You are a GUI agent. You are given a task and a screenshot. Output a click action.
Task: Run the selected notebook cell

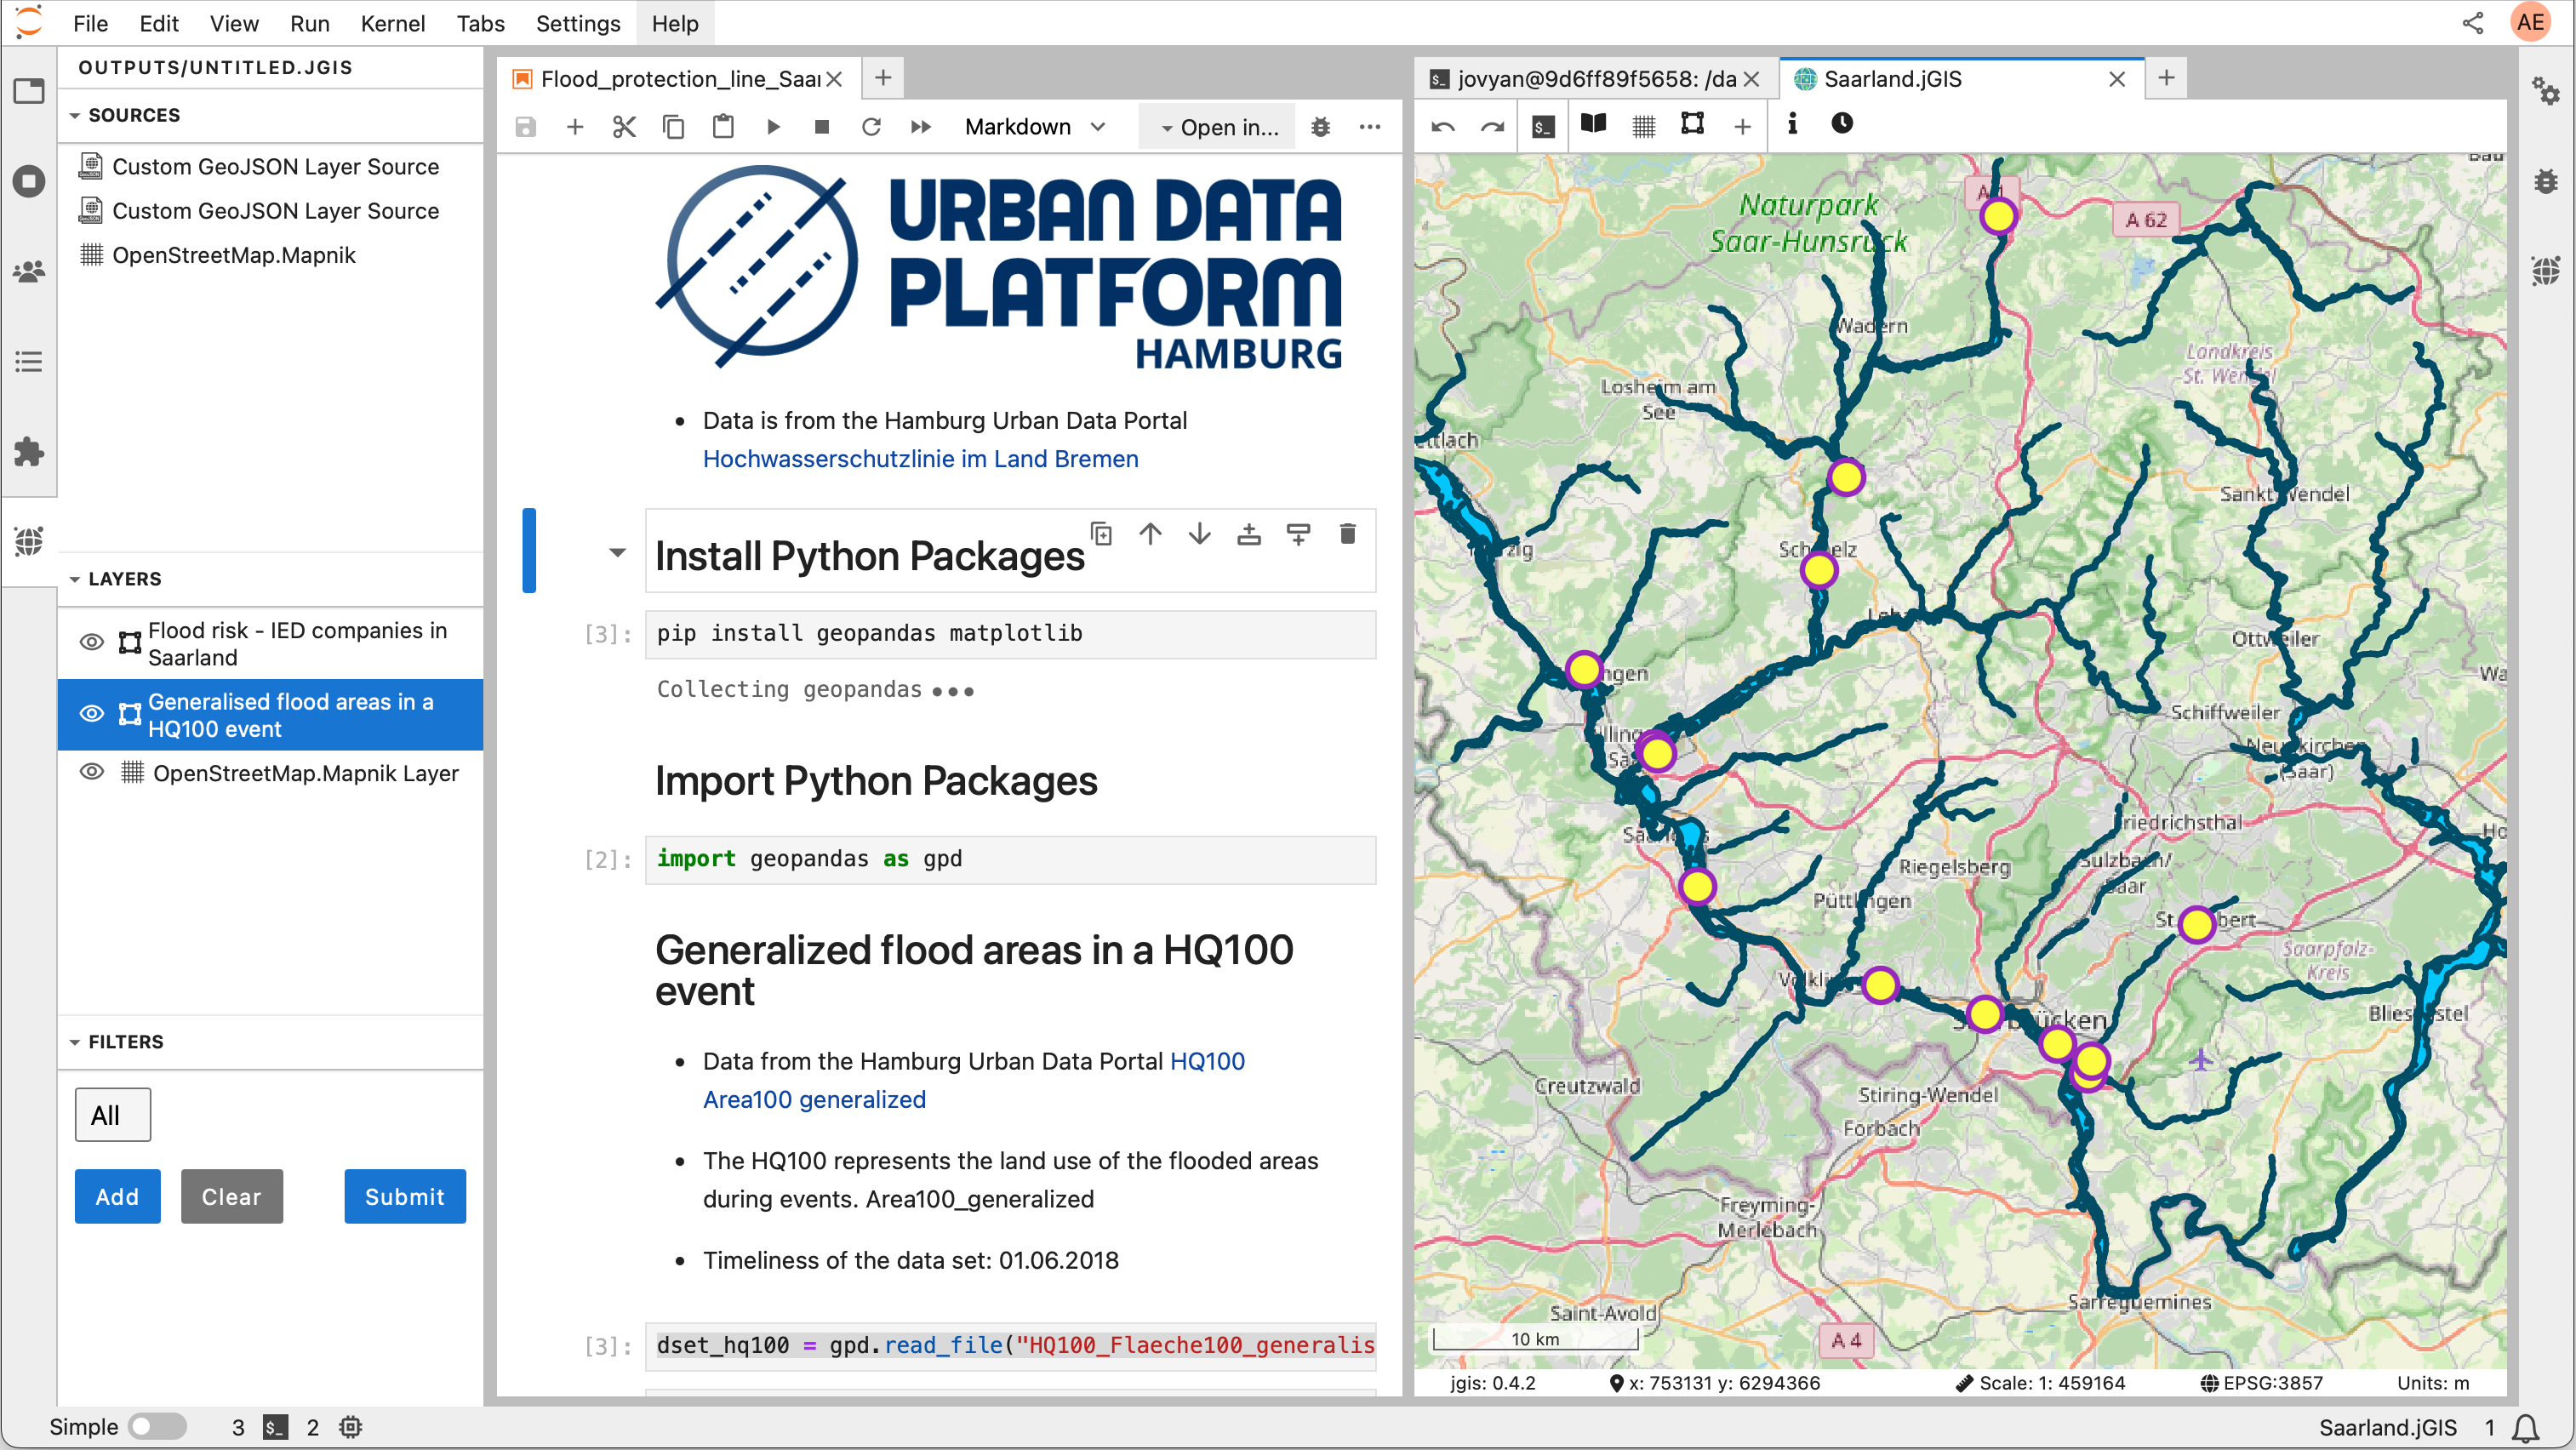(773, 127)
